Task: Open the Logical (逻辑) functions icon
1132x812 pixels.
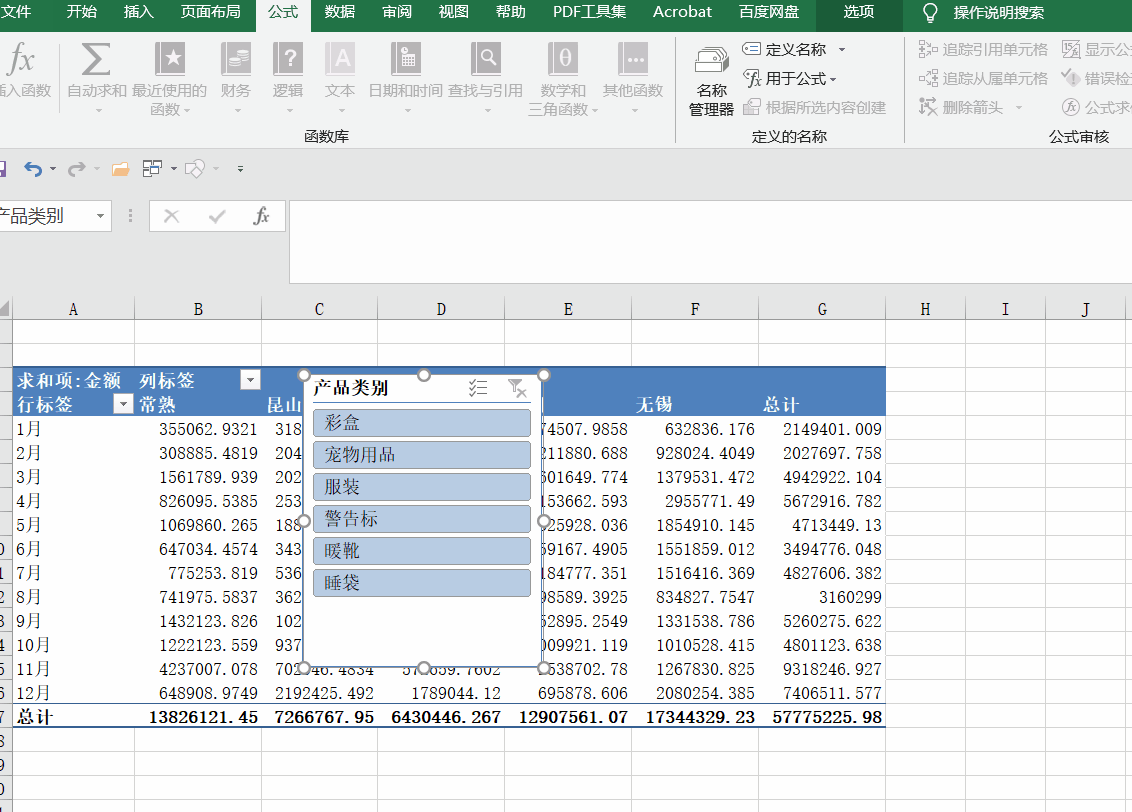Action: coord(288,59)
